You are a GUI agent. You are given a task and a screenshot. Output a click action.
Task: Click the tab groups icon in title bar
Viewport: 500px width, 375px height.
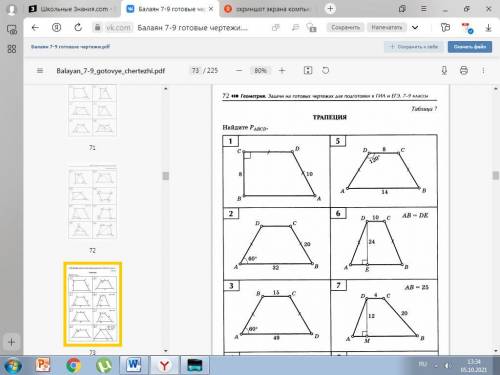(x=402, y=9)
